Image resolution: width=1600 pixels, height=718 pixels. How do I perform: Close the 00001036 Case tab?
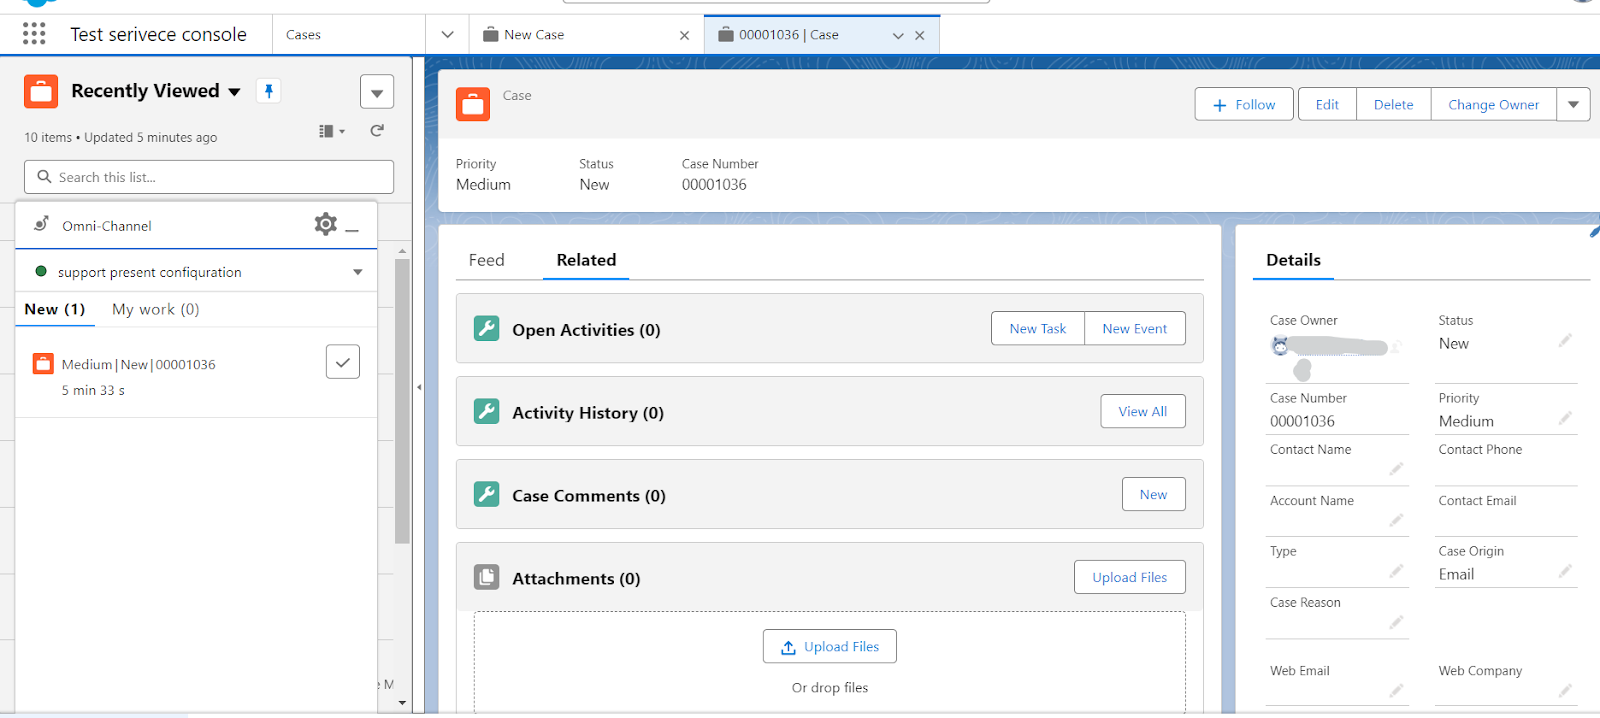(919, 35)
